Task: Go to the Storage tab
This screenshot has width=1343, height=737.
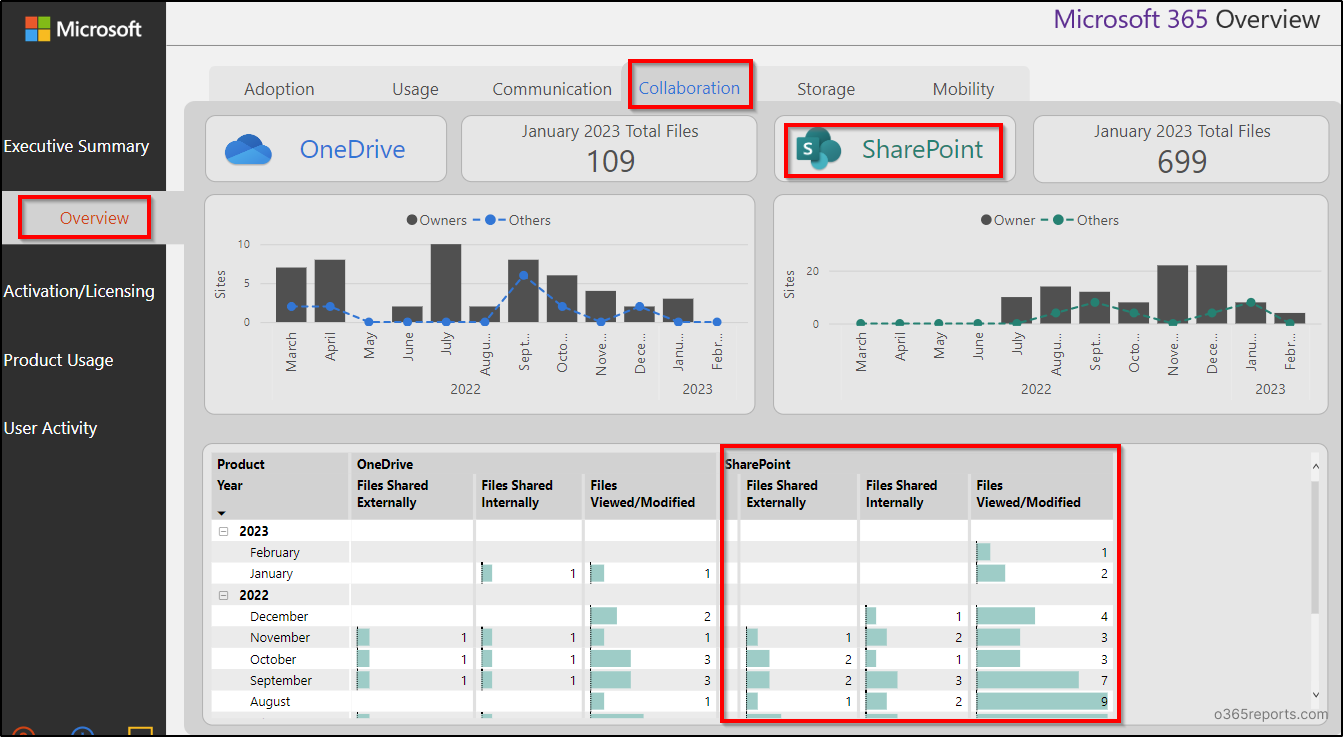Action: pyautogui.click(x=826, y=89)
